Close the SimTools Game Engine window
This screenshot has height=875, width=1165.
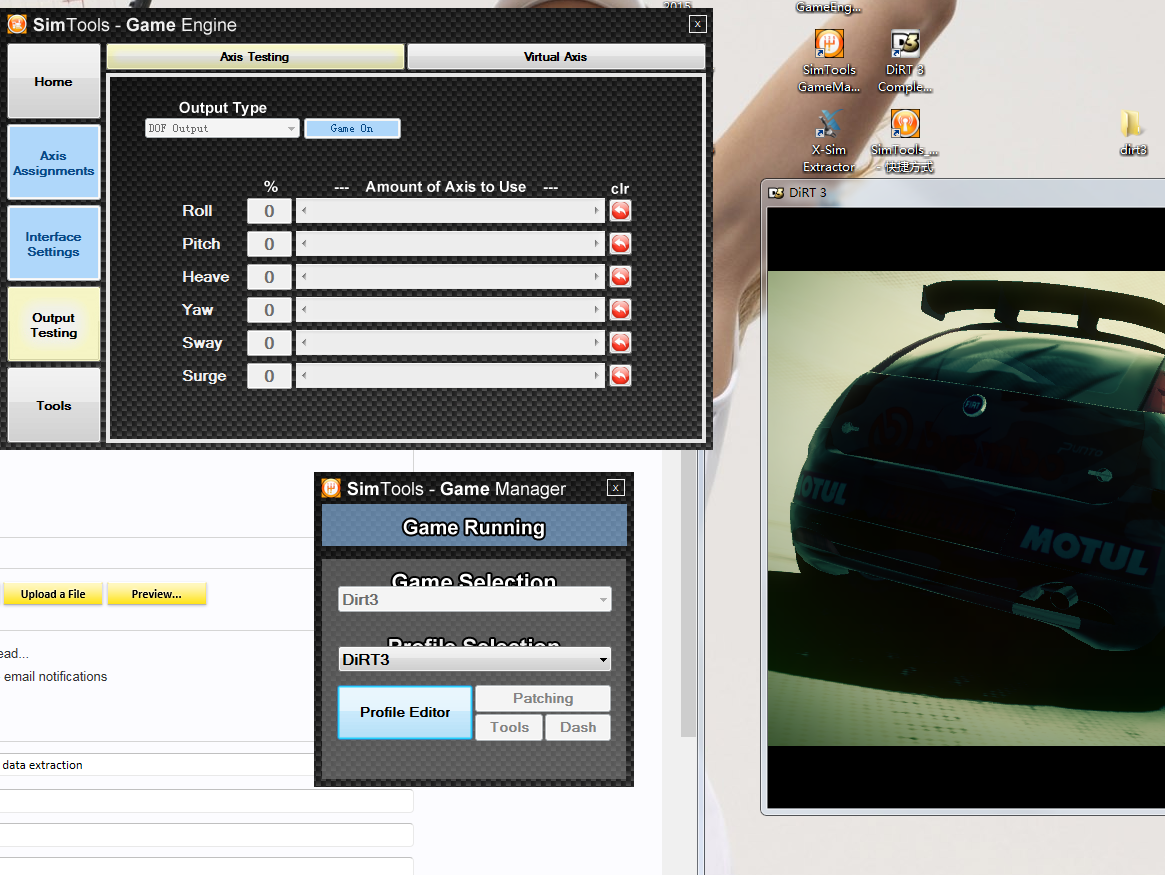tap(698, 25)
